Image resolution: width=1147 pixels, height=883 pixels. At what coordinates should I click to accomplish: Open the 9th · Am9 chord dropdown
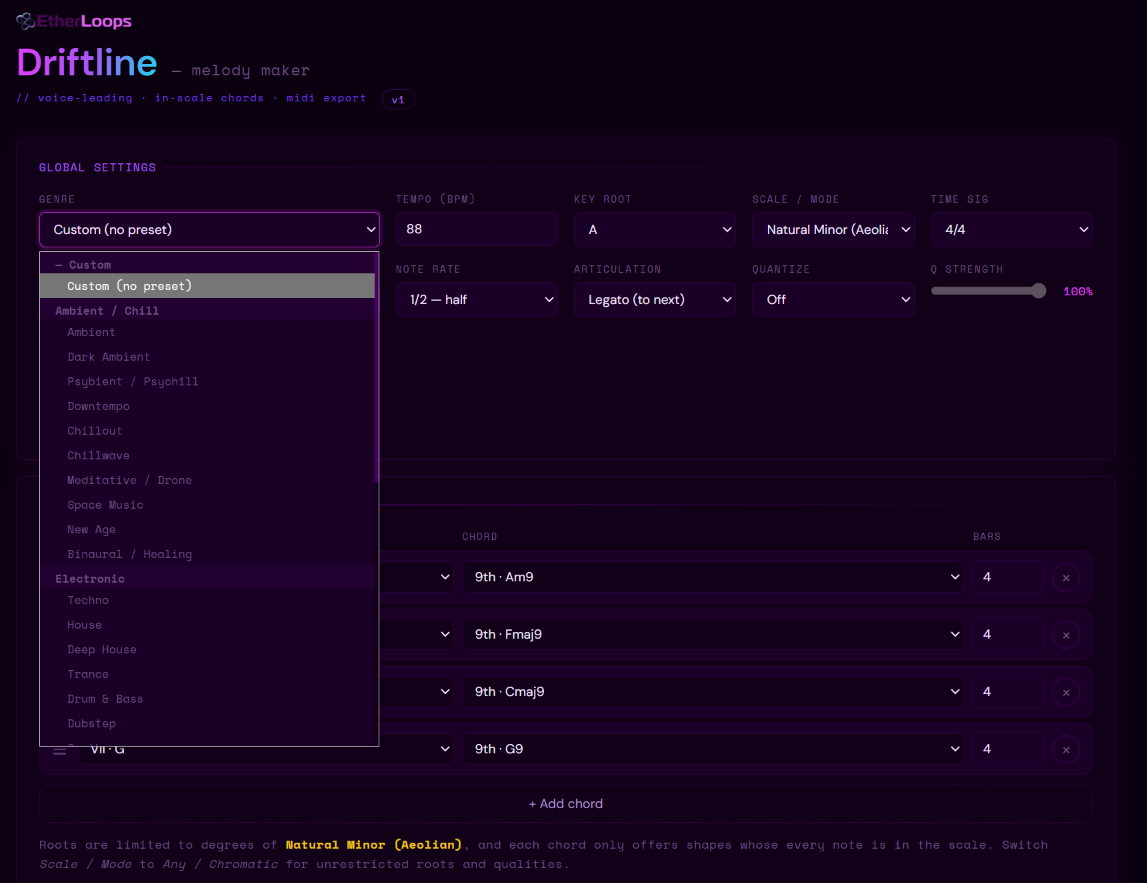(x=712, y=577)
